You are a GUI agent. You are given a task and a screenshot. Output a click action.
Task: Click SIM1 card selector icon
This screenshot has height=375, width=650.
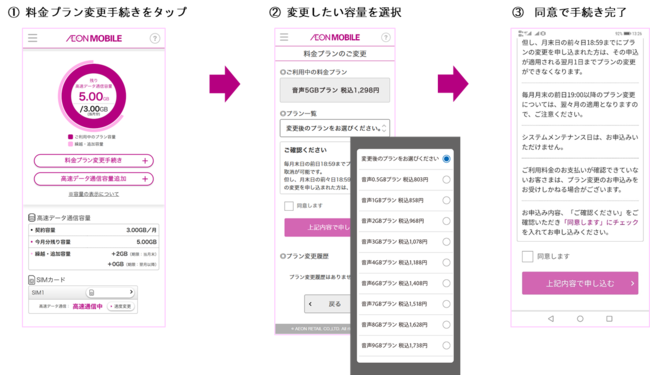point(92,293)
